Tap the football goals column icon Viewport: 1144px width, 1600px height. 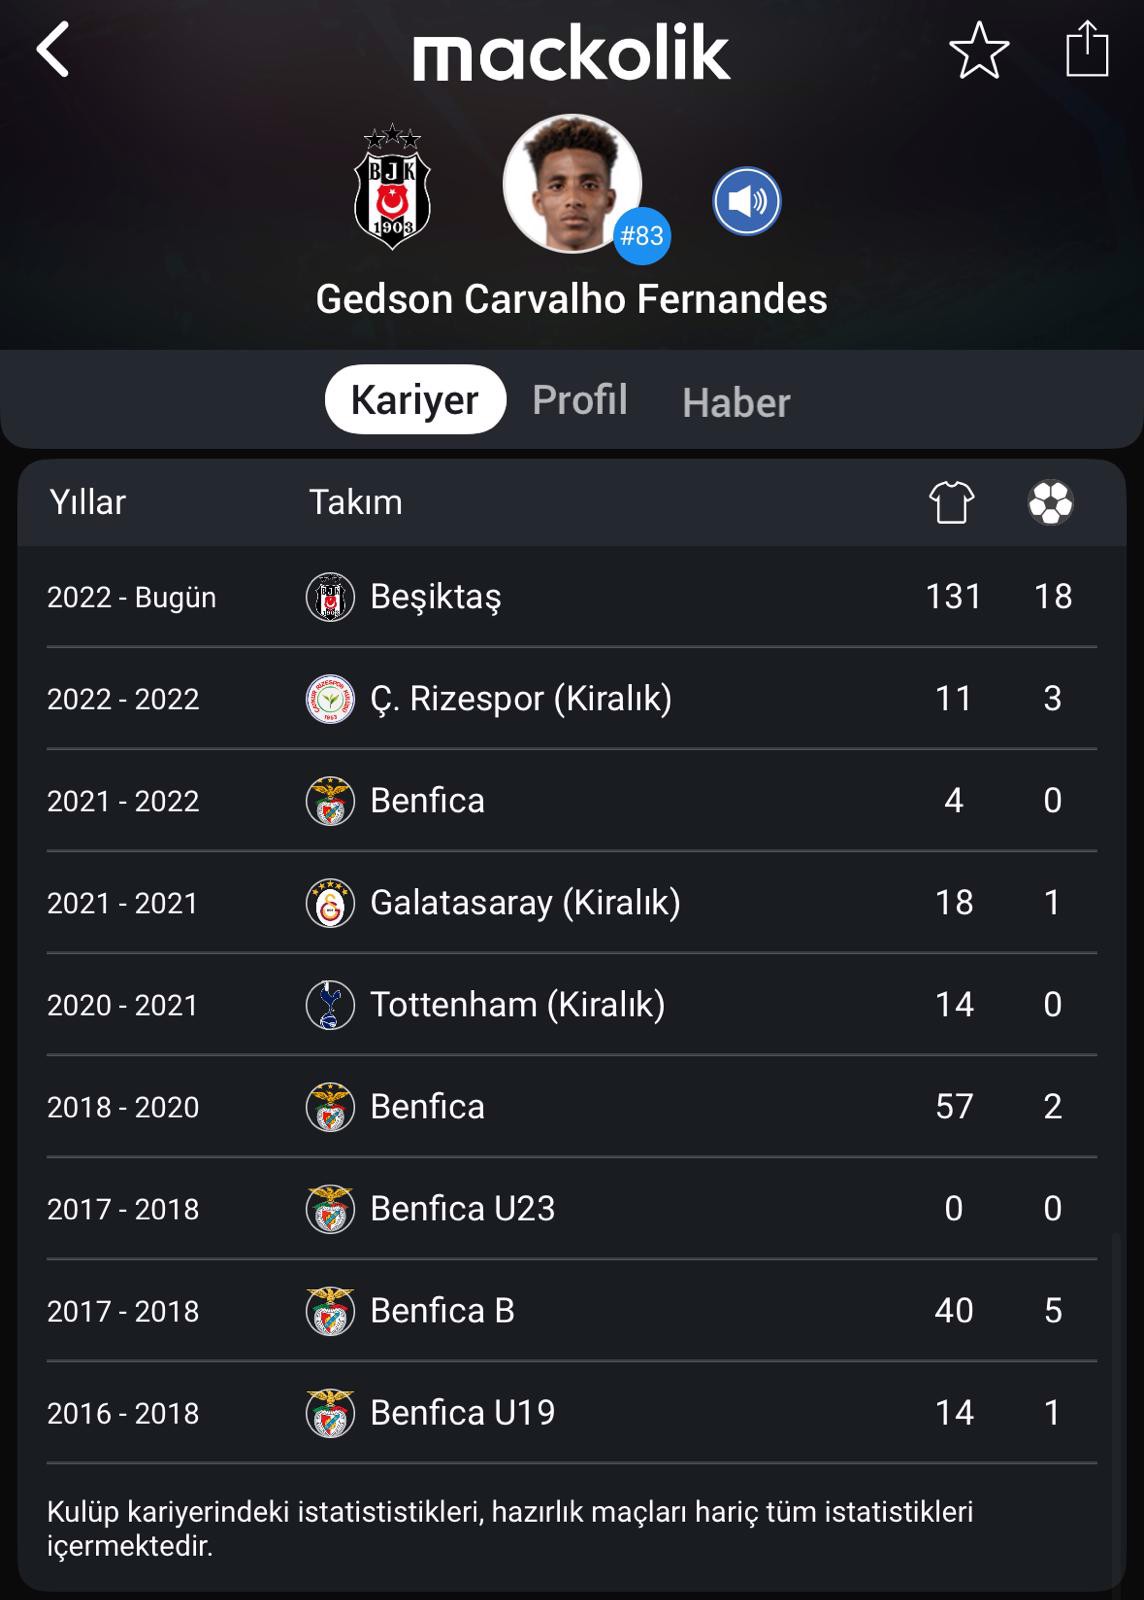click(1051, 502)
